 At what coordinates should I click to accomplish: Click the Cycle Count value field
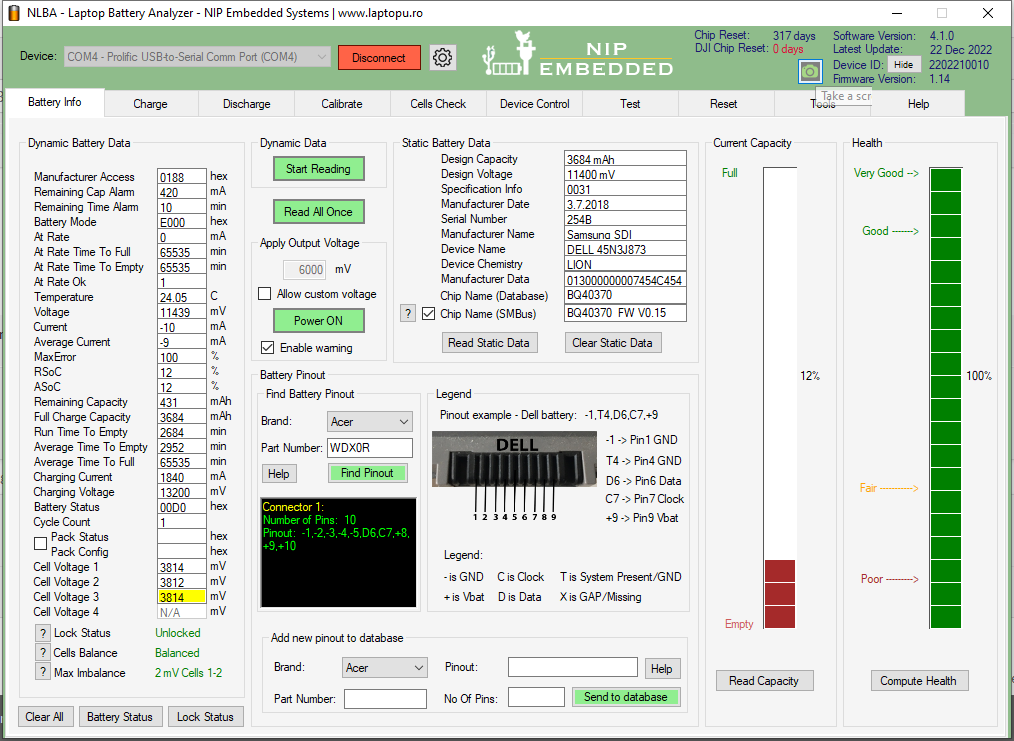(182, 522)
